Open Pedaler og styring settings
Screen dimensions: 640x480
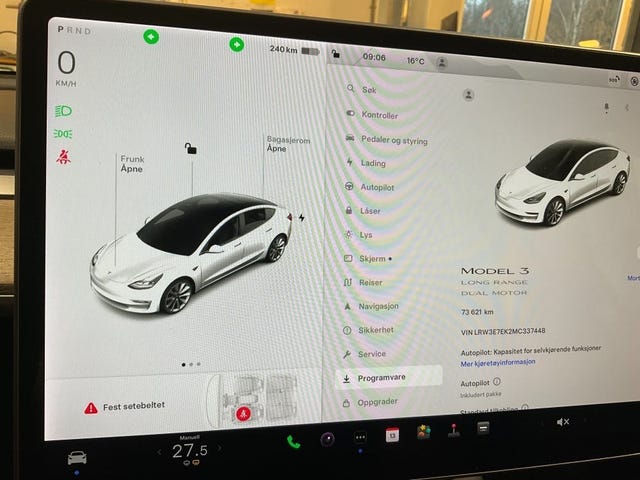tap(387, 140)
